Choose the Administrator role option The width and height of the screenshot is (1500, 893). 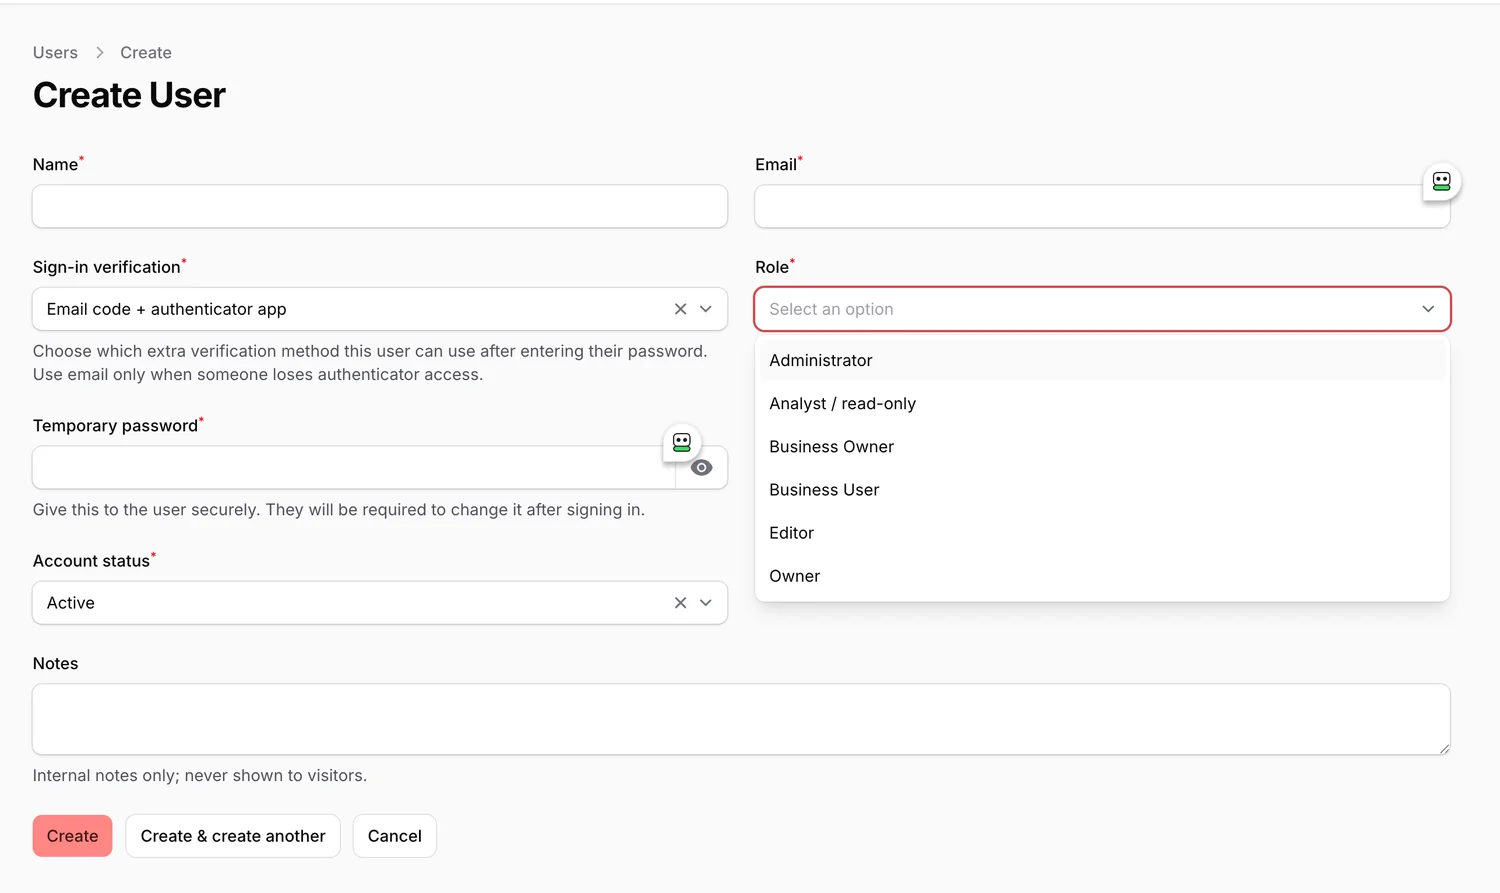(1102, 360)
